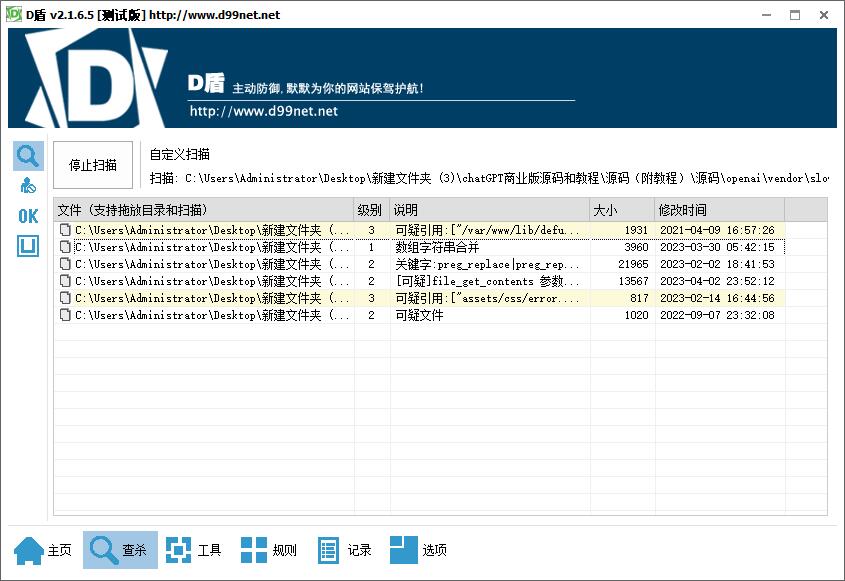Click the http://www.d99net.net link in banner
Image resolution: width=845 pixels, height=581 pixels.
tap(264, 111)
